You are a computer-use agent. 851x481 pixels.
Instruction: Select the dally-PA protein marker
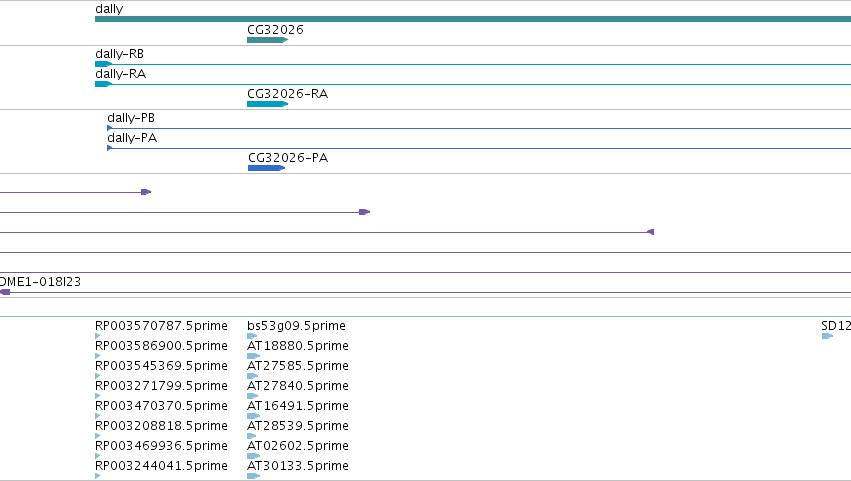[x=110, y=148]
